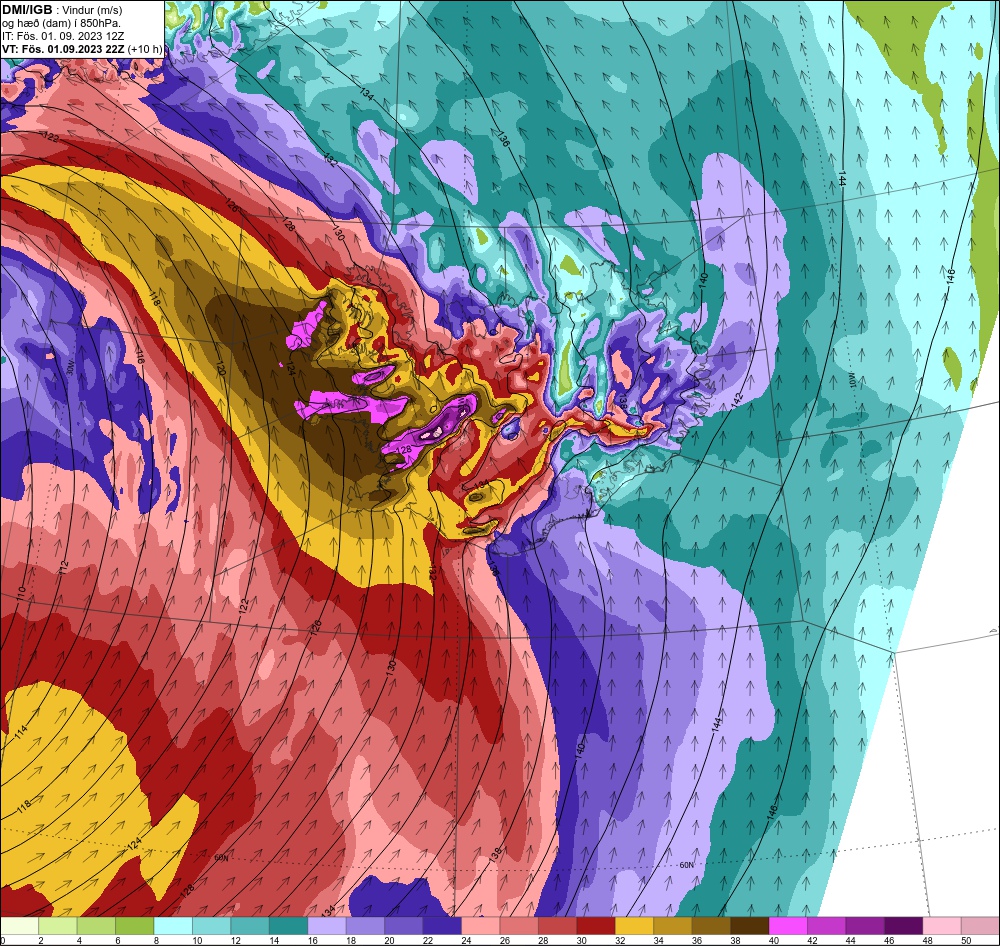Image resolution: width=1000 pixels, height=946 pixels.
Task: Click the pale cyan 8–10 m/s legend swatch
Action: [x=173, y=926]
